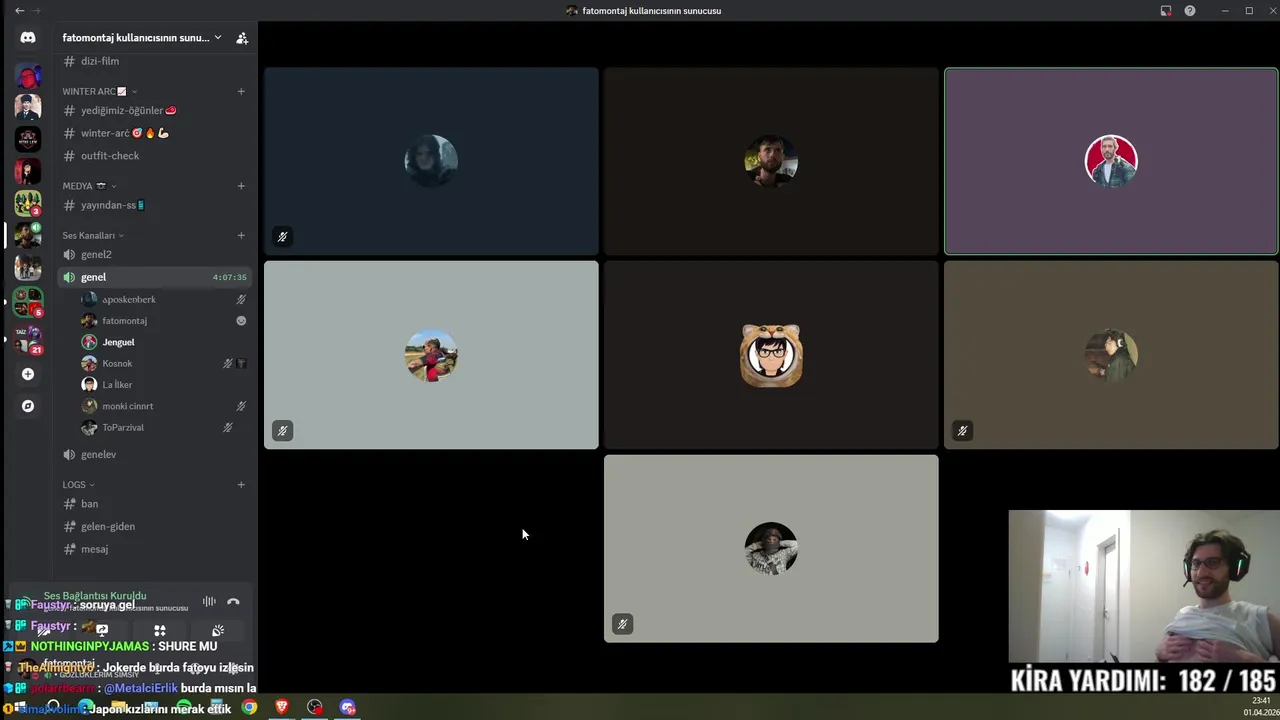Create channel in WINTER ARC category
The width and height of the screenshot is (1280, 720).
point(241,91)
